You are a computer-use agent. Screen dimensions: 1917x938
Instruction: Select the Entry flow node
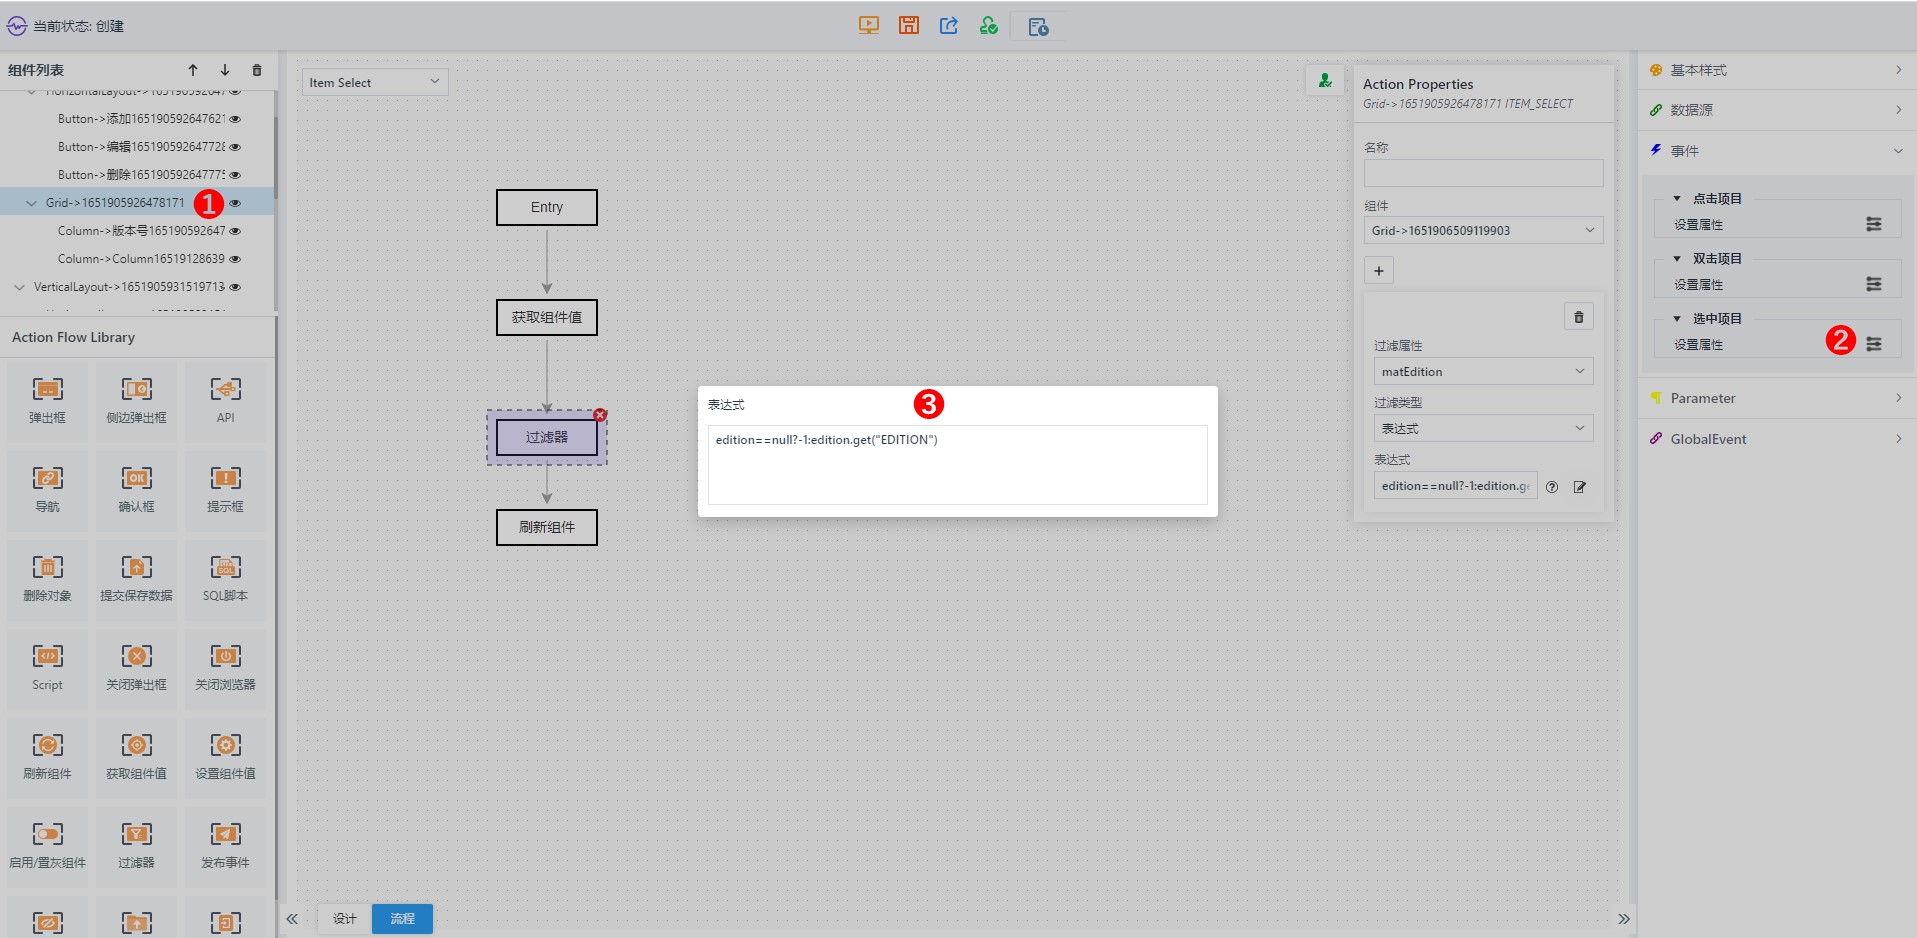(547, 207)
